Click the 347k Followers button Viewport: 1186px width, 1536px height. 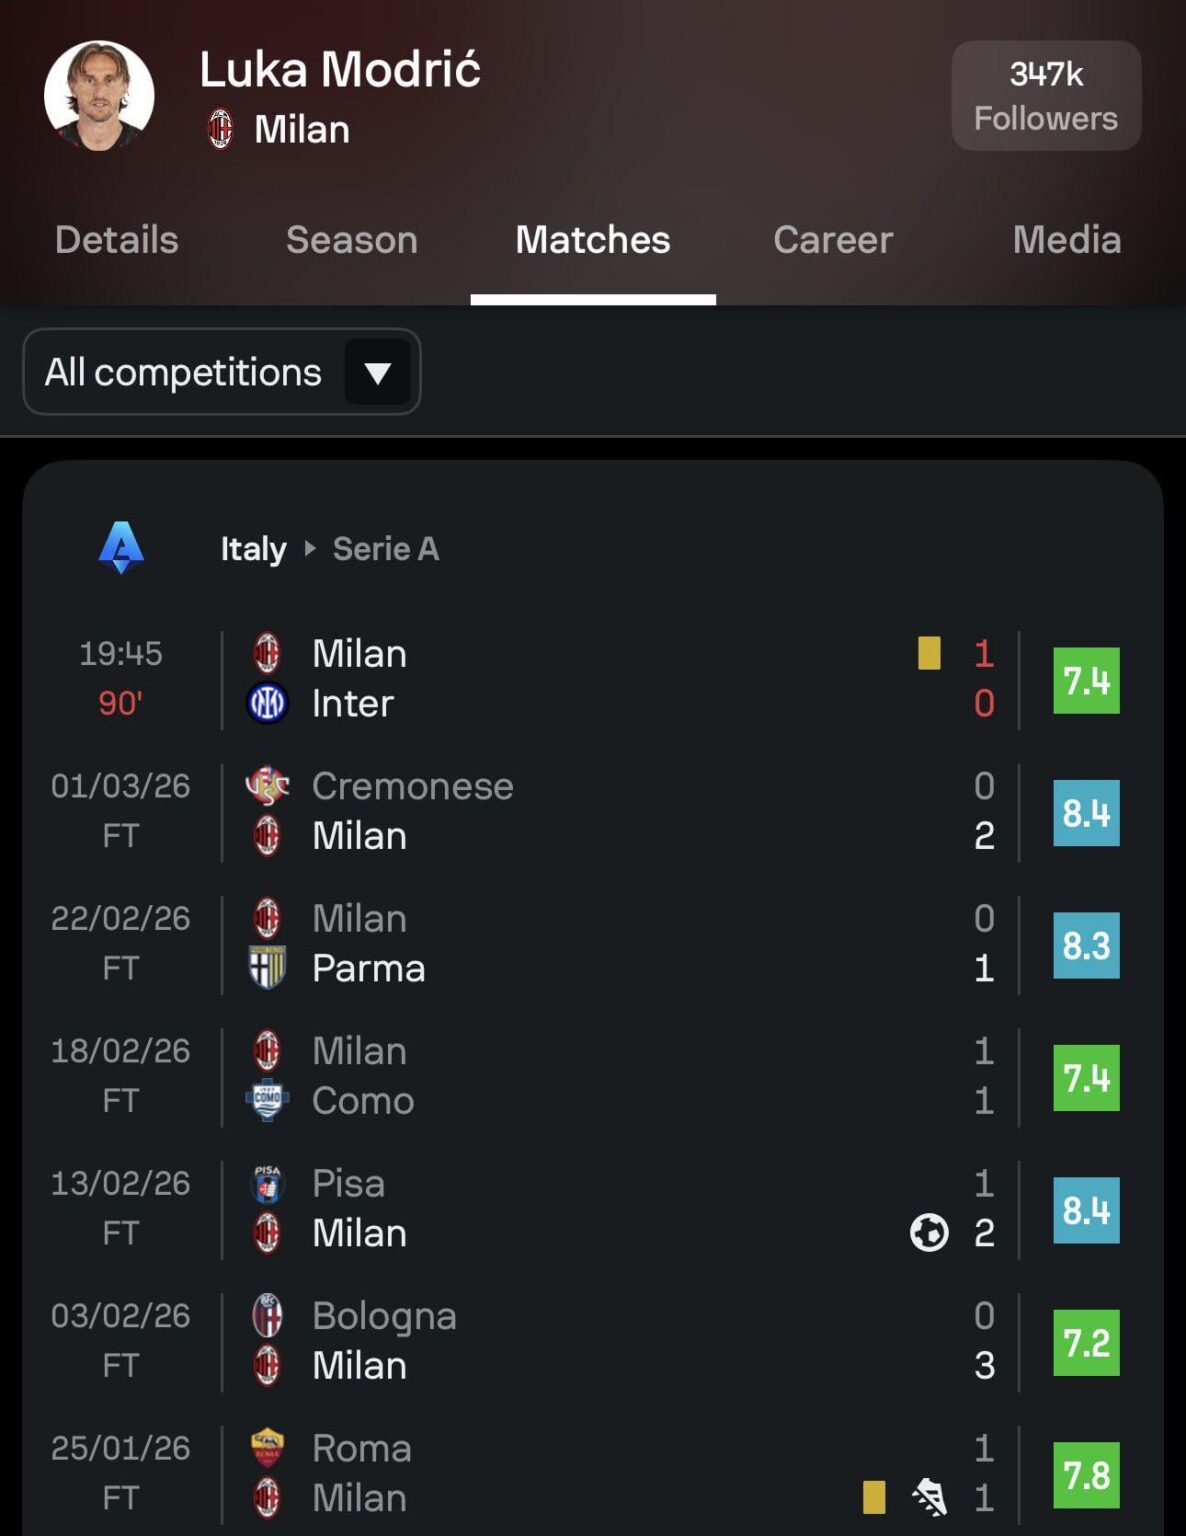[x=1046, y=96]
